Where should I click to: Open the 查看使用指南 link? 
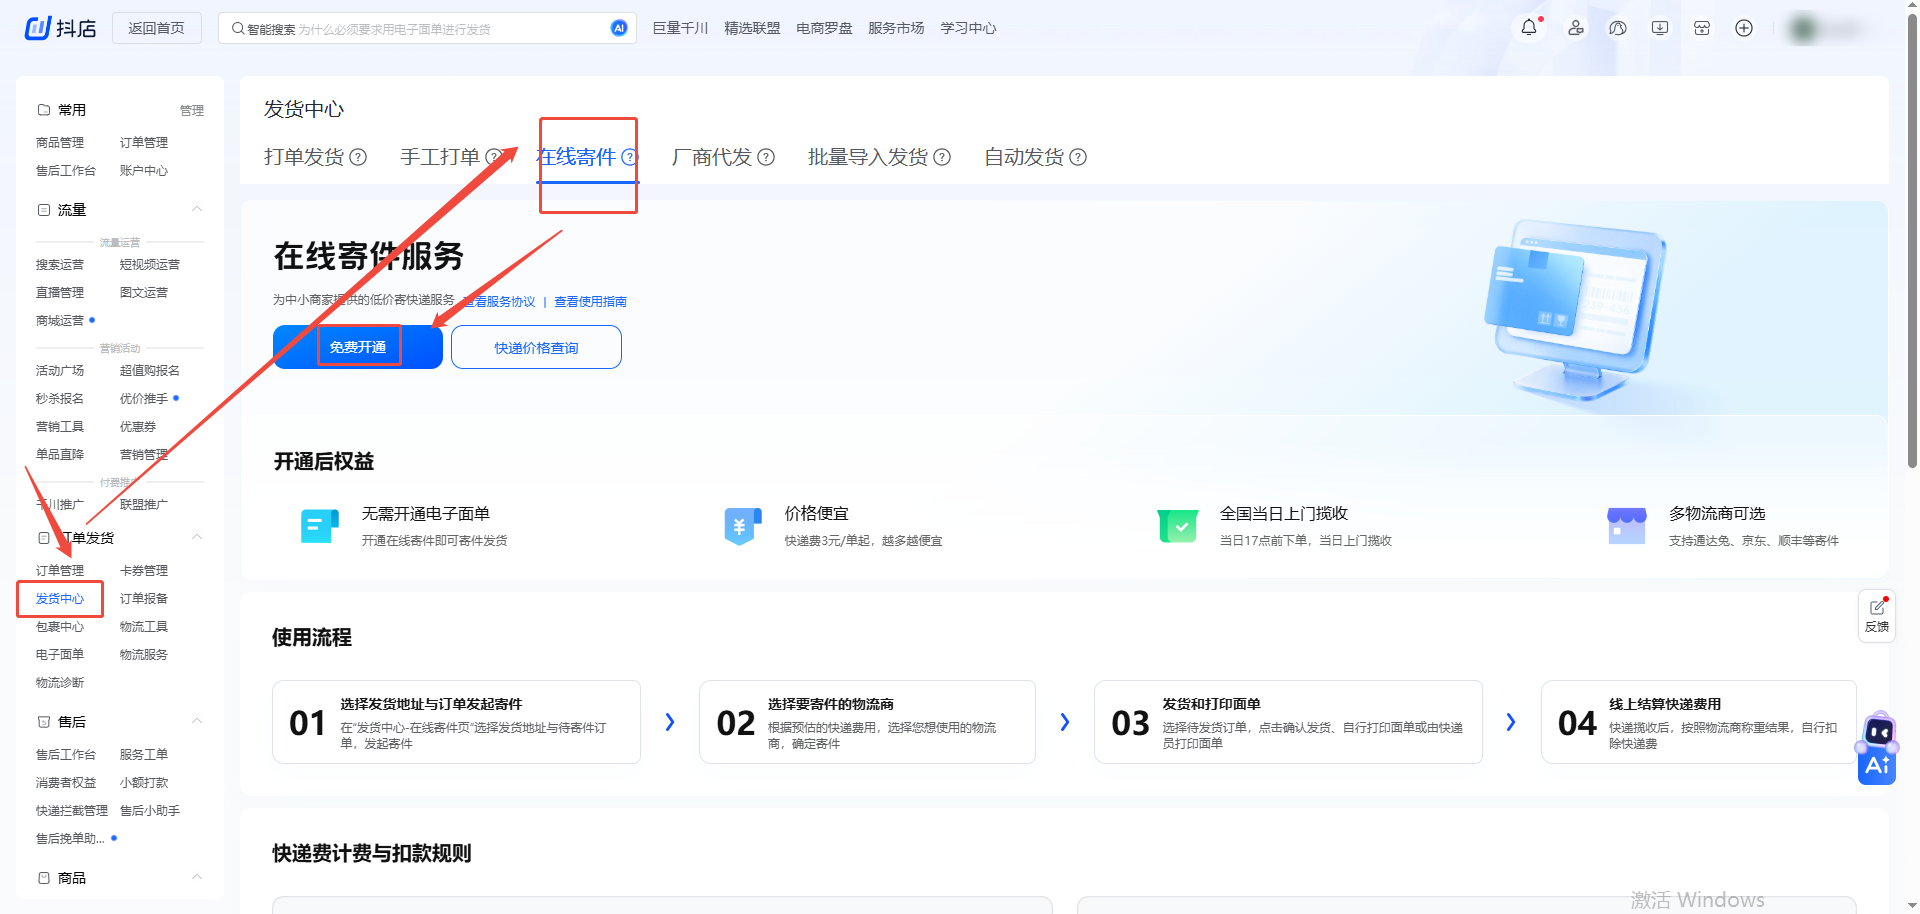[590, 301]
